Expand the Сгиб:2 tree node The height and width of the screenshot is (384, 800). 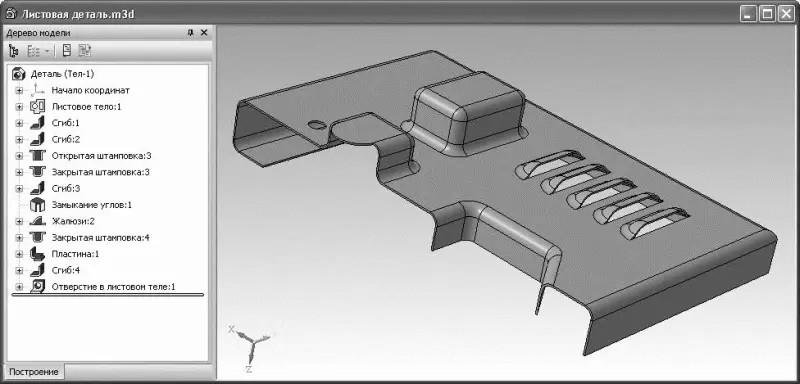click(19, 139)
